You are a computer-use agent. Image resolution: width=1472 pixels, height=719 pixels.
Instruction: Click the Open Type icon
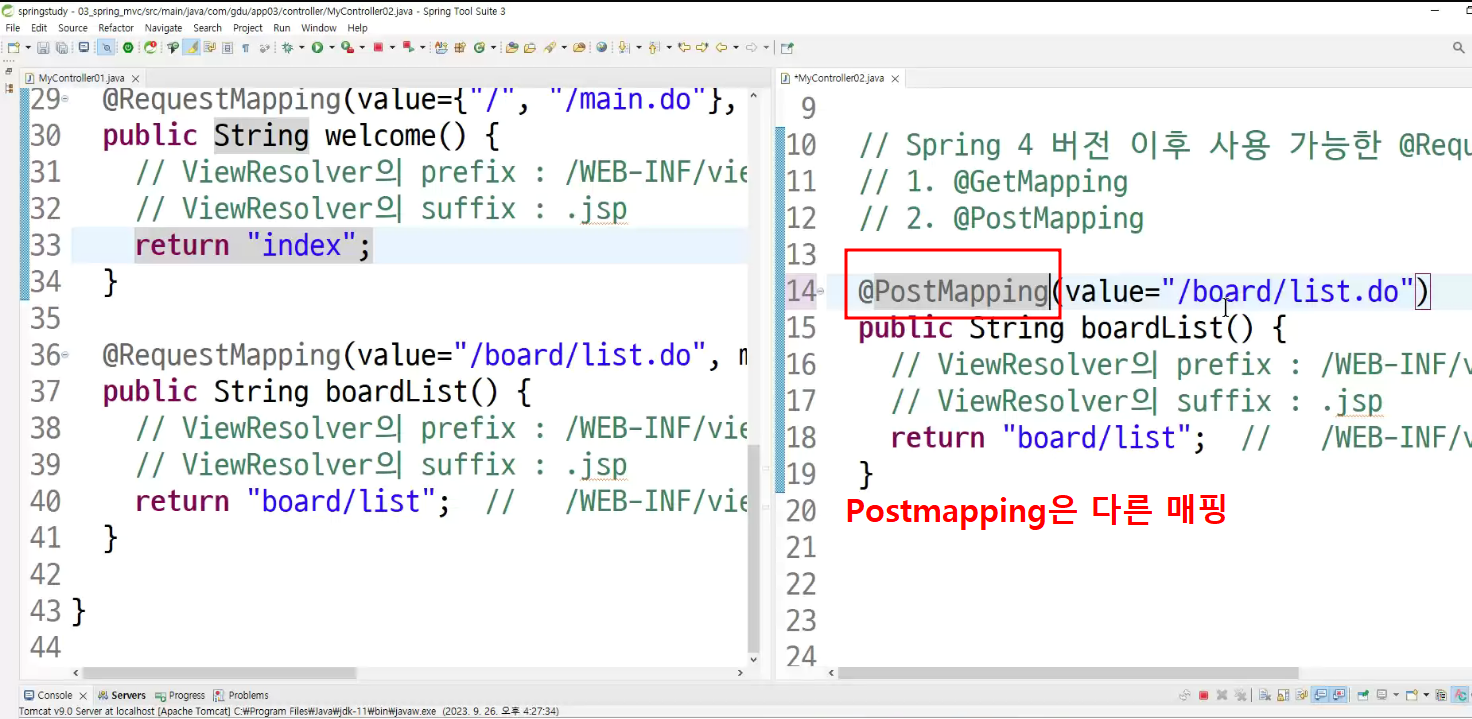pos(511,47)
